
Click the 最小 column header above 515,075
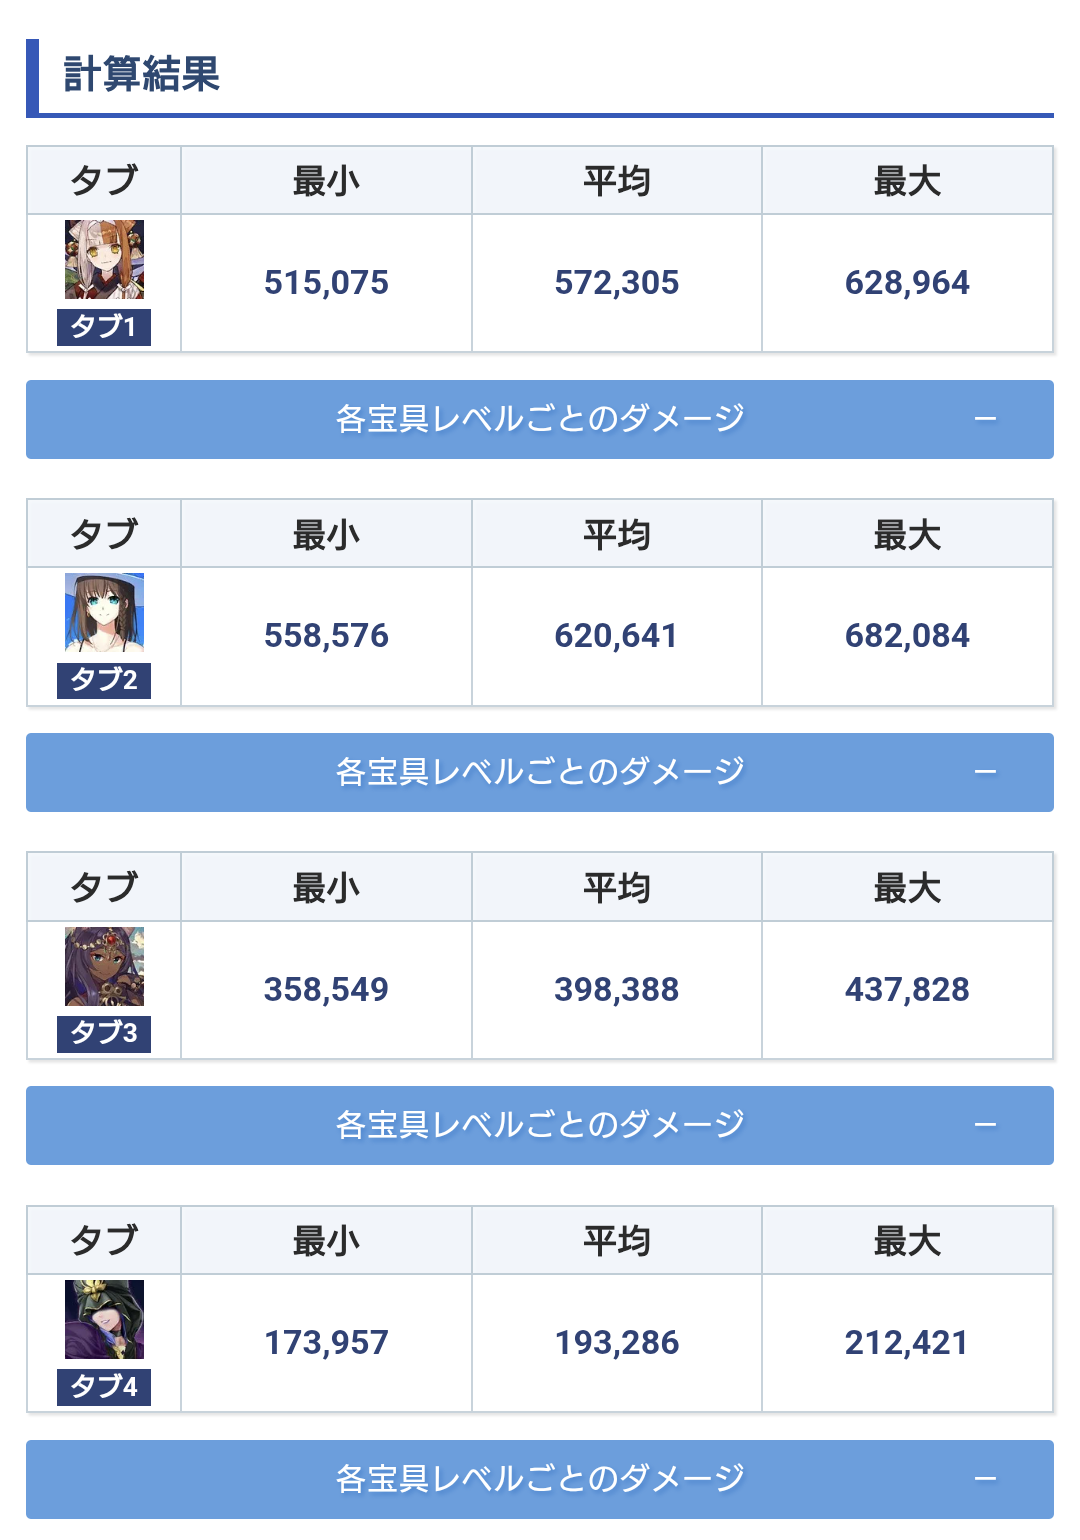click(x=326, y=181)
